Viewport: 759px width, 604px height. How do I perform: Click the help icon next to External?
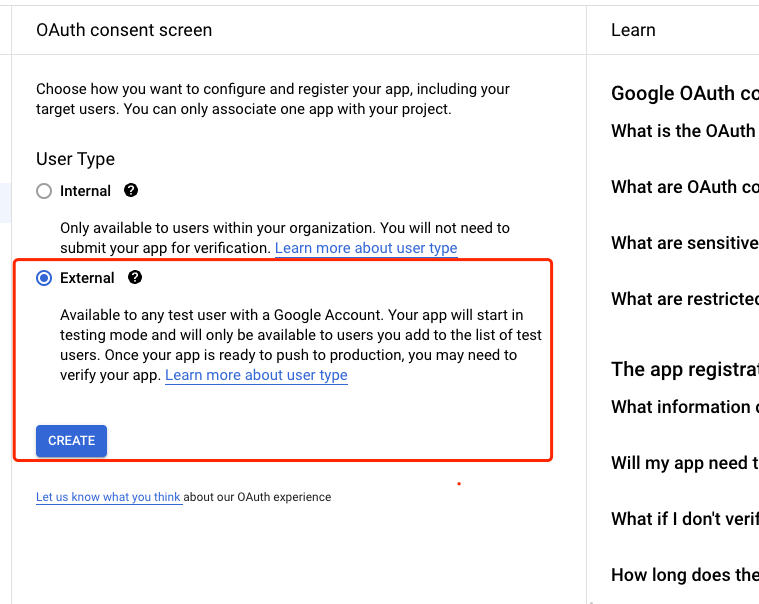(135, 277)
